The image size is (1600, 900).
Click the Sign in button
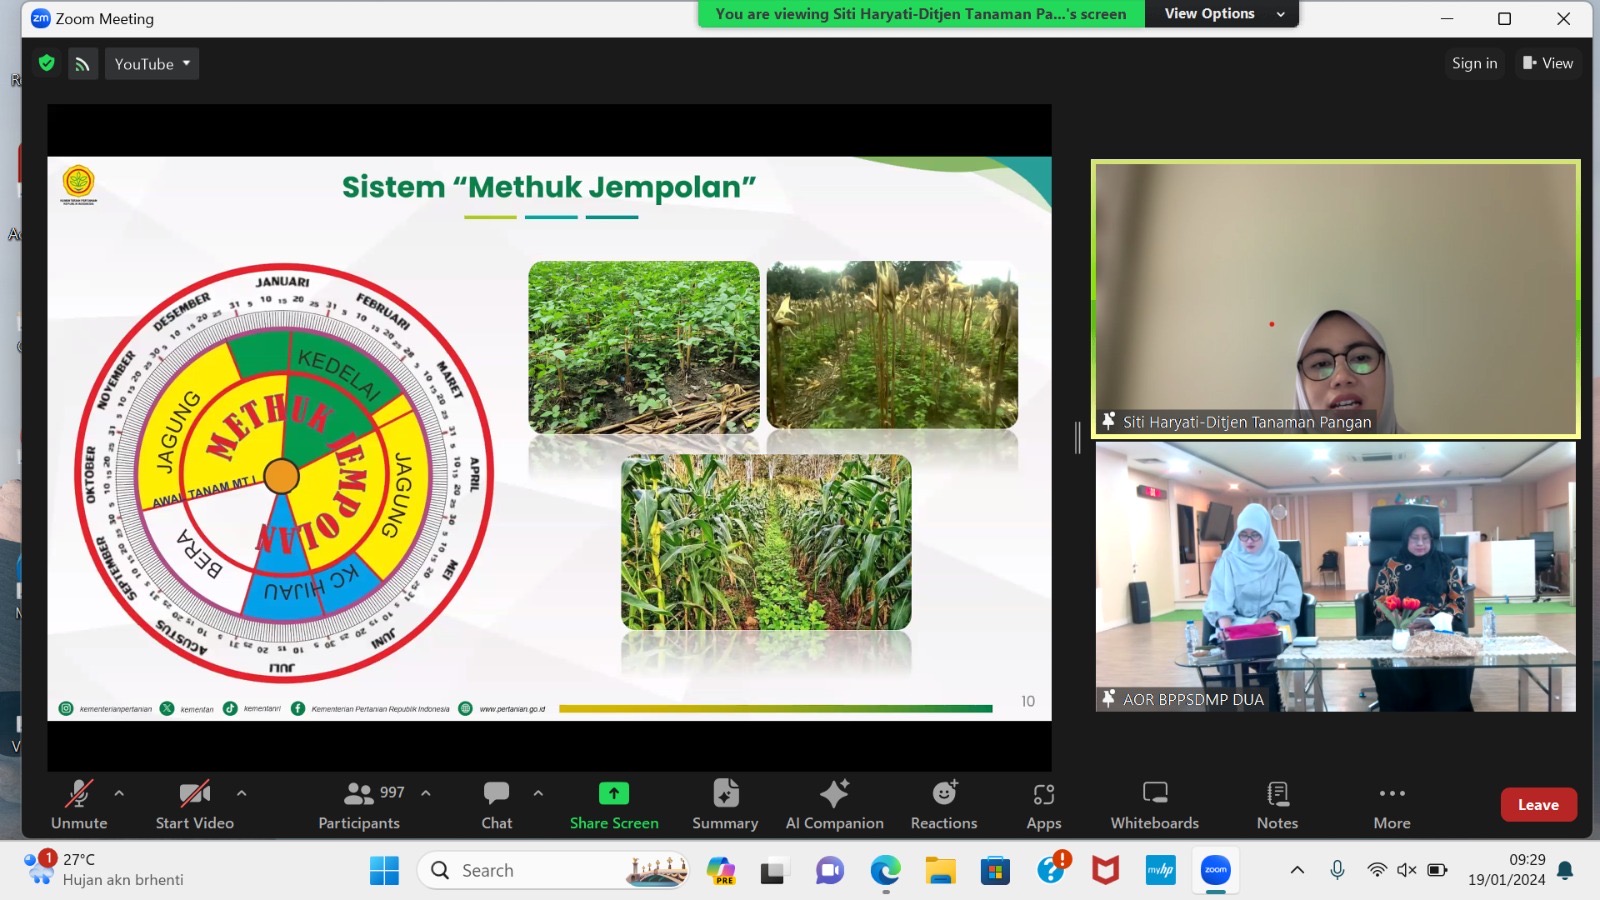click(x=1474, y=63)
